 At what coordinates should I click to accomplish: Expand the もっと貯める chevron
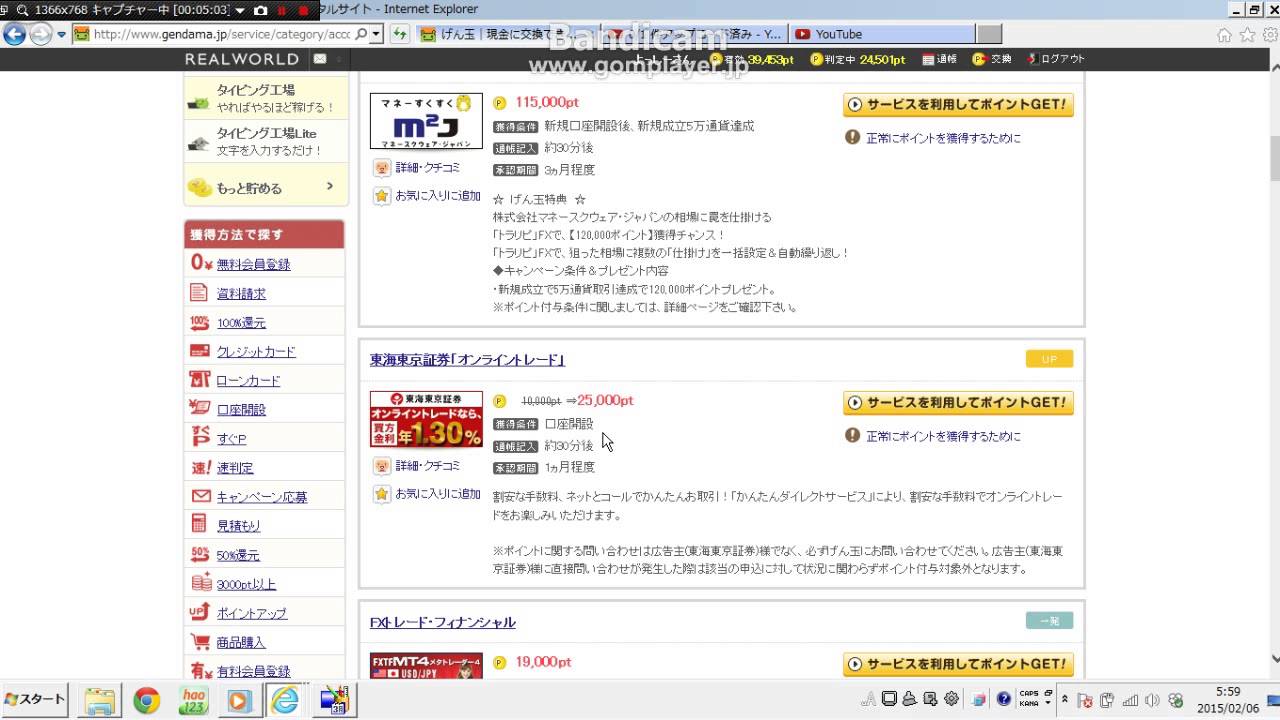click(329, 187)
